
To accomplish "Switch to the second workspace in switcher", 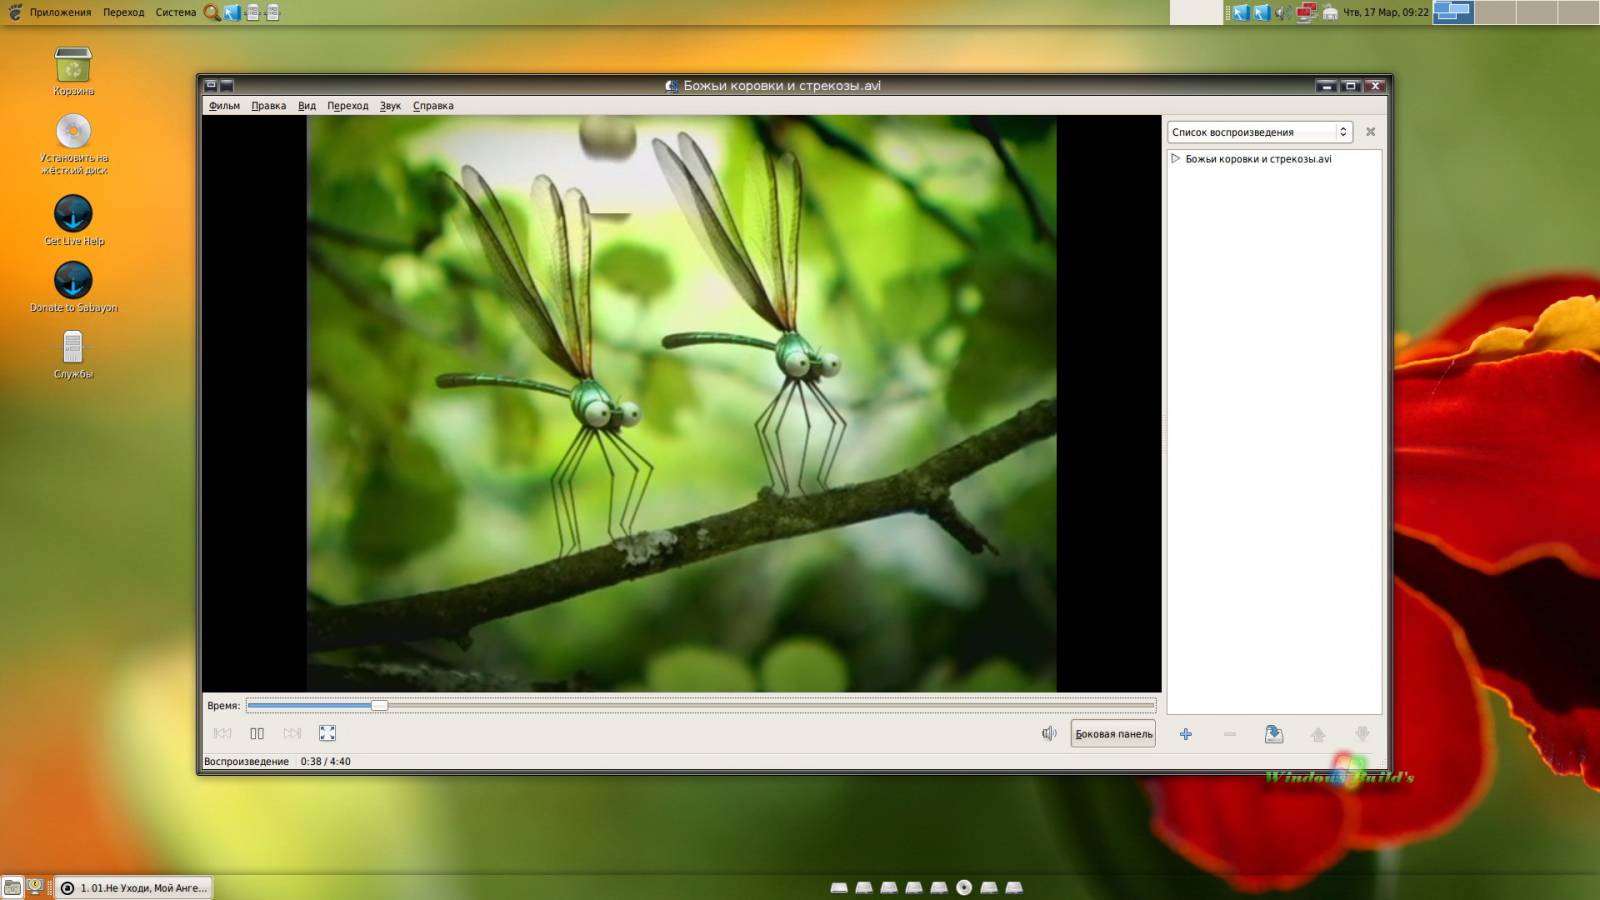I will point(1495,12).
